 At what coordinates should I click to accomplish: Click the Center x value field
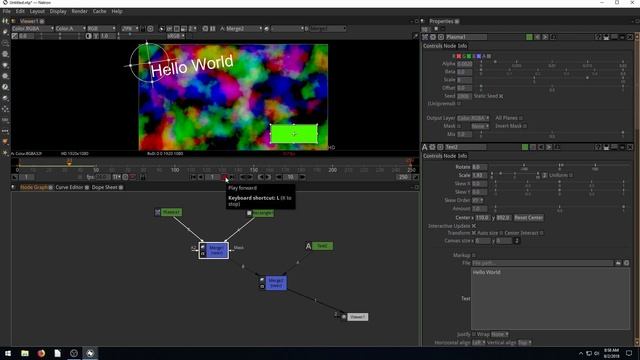point(482,218)
